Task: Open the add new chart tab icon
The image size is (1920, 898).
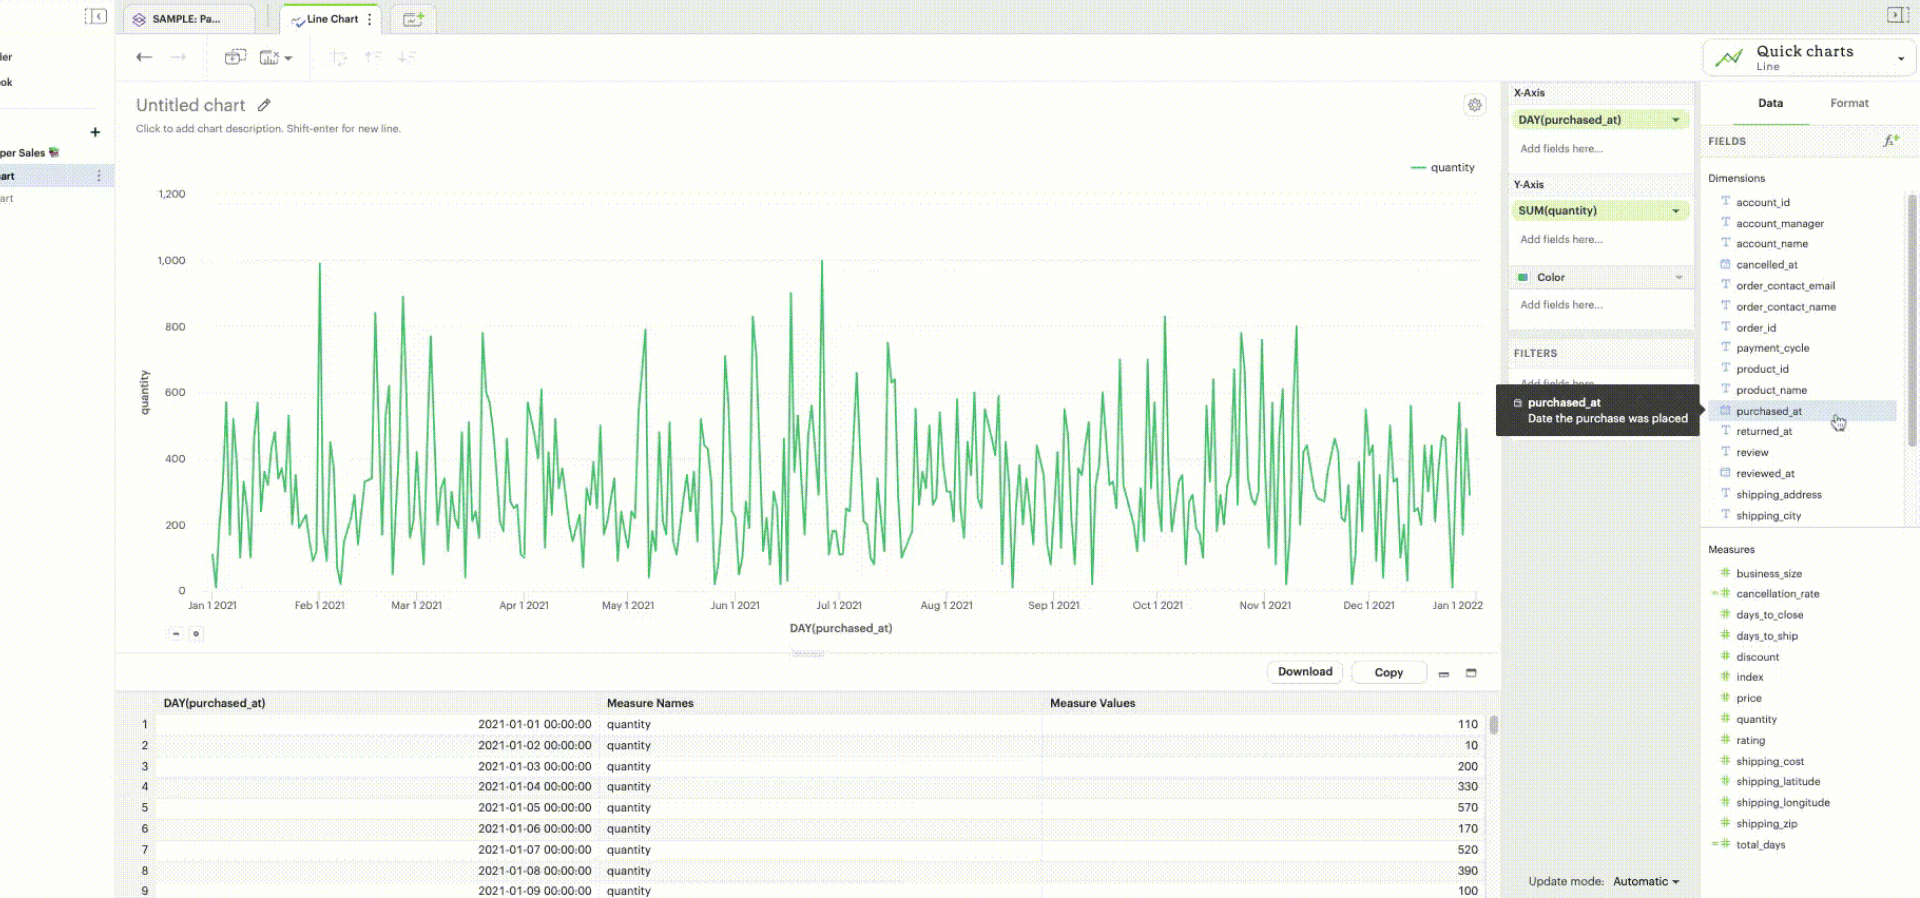Action: coord(413,19)
